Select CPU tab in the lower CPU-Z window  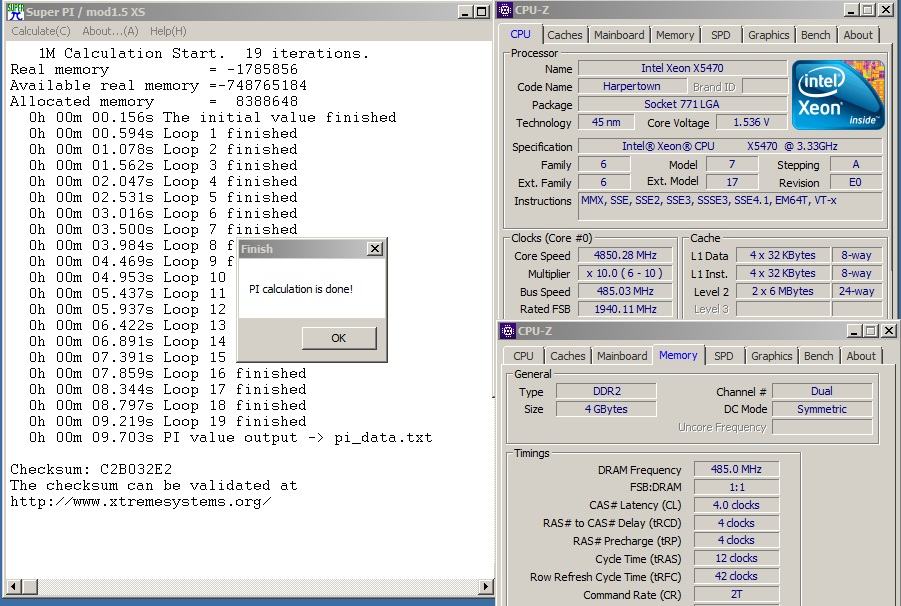(523, 356)
